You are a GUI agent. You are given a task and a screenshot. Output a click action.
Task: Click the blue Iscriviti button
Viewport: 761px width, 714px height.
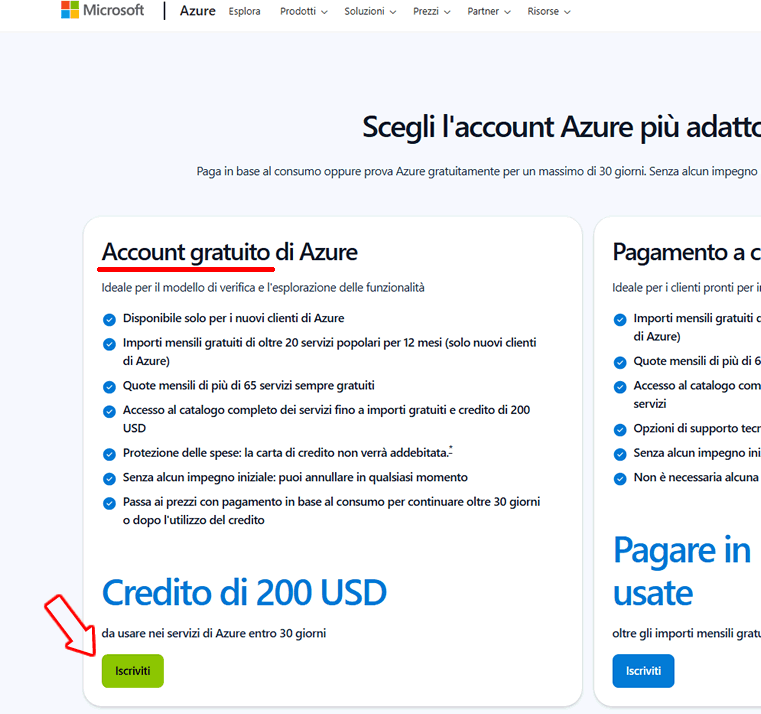pos(643,671)
